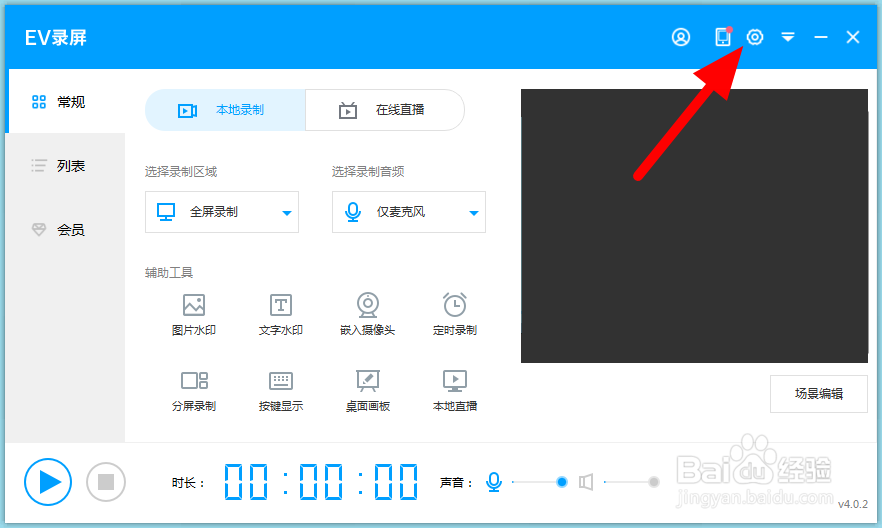Click the 00:00:00 duration timer display
The width and height of the screenshot is (882, 528).
click(321, 482)
